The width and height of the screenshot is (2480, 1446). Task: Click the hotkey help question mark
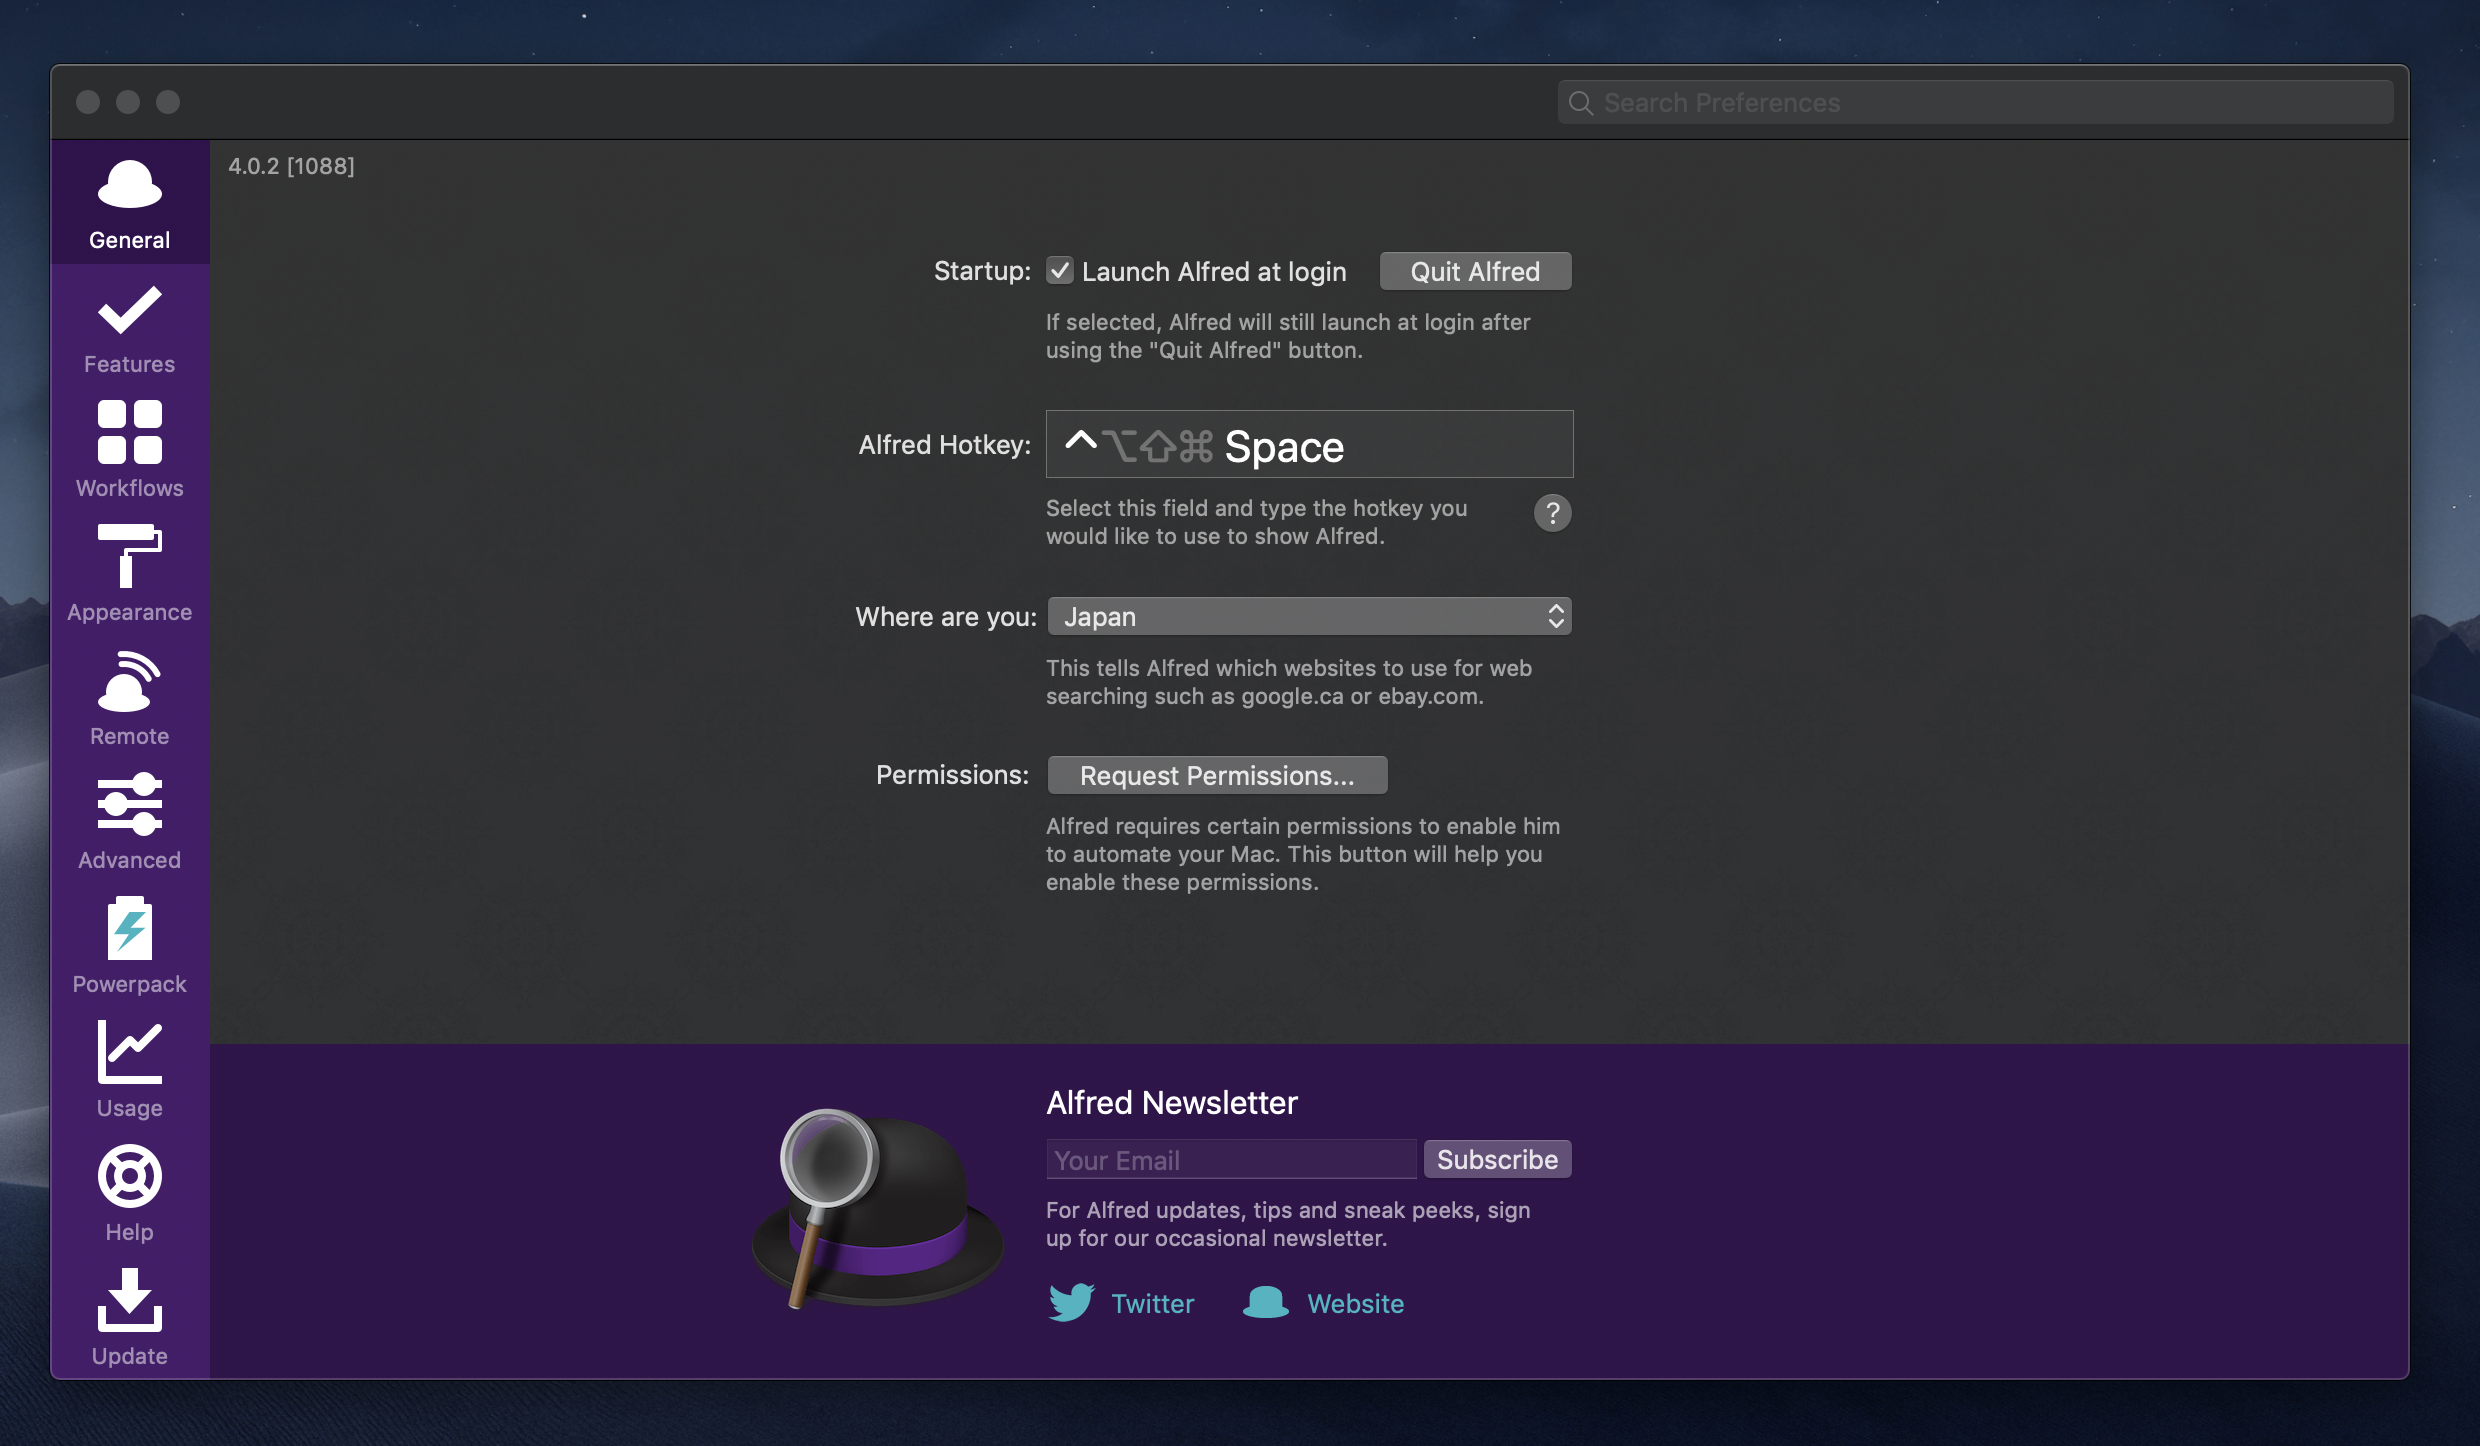click(x=1552, y=513)
